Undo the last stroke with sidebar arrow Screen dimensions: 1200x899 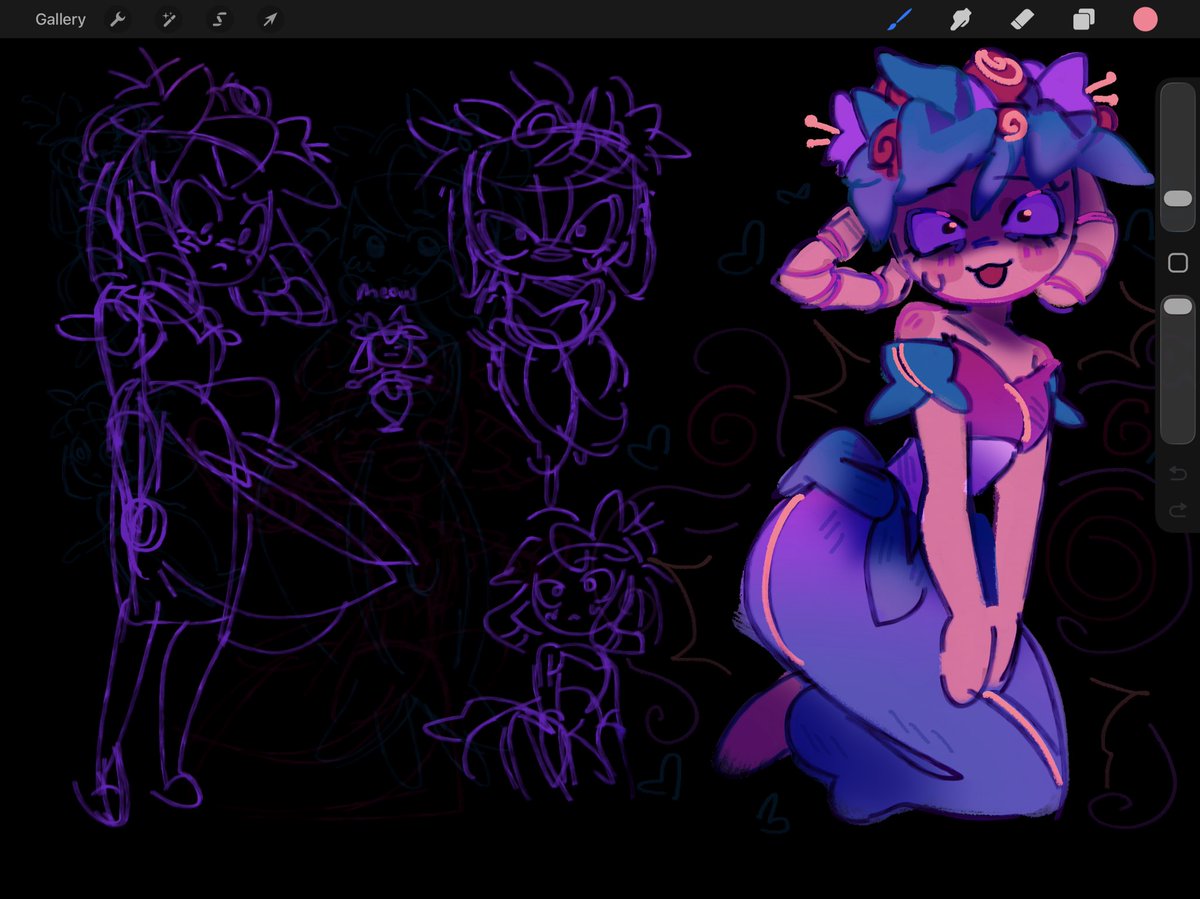point(1177,473)
